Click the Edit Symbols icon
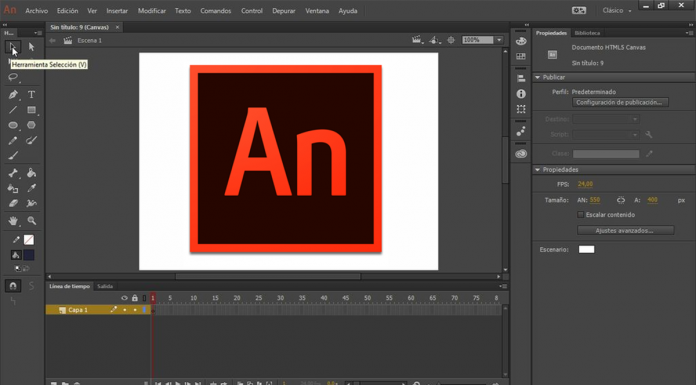The image size is (696, 385). point(434,40)
